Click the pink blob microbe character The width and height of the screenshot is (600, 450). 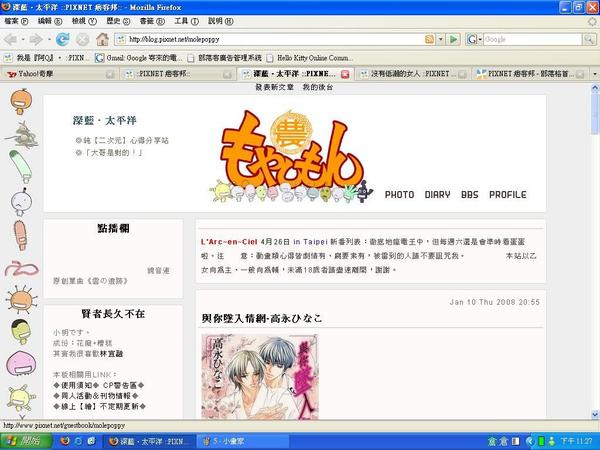[x=21, y=363]
